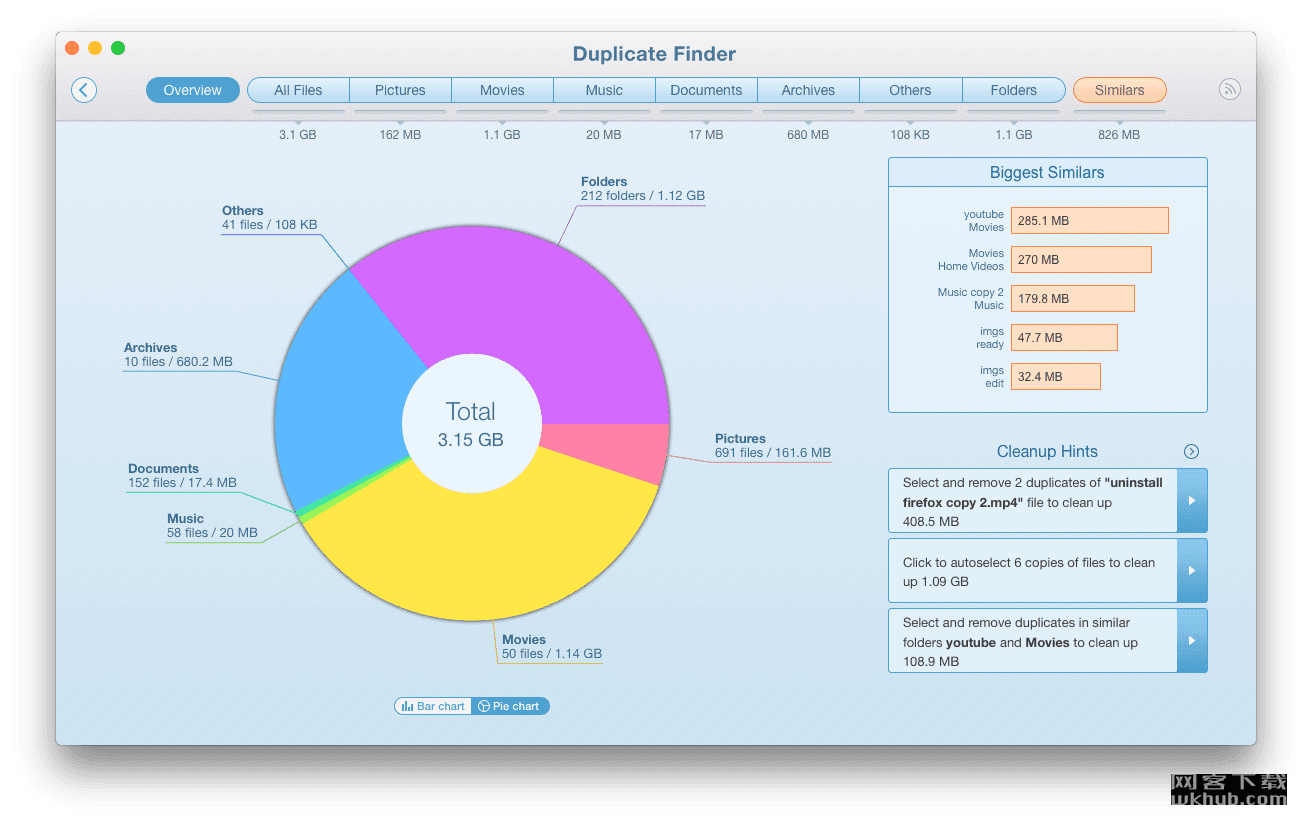Switch to Pie chart view

(510, 706)
